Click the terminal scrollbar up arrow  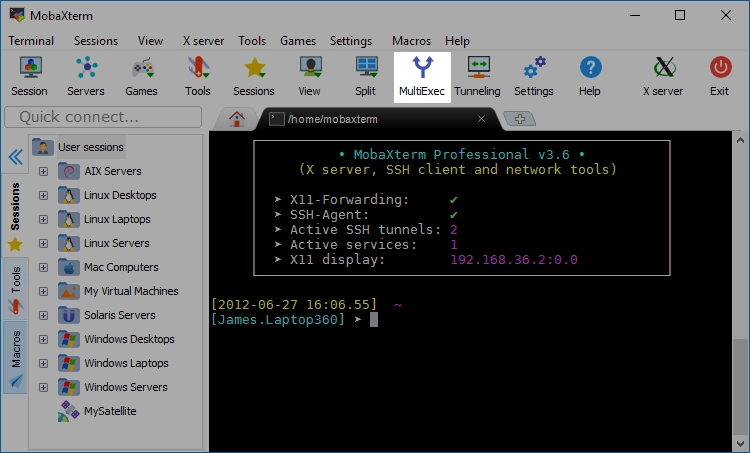pyautogui.click(x=740, y=140)
